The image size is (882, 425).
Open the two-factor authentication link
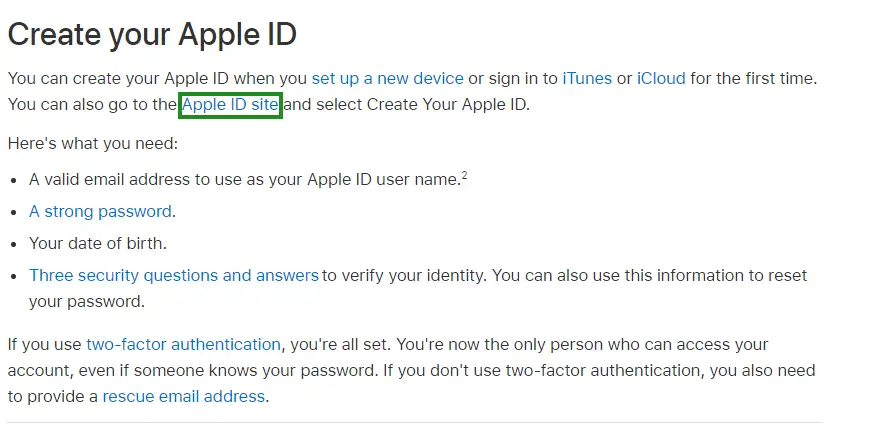[183, 344]
